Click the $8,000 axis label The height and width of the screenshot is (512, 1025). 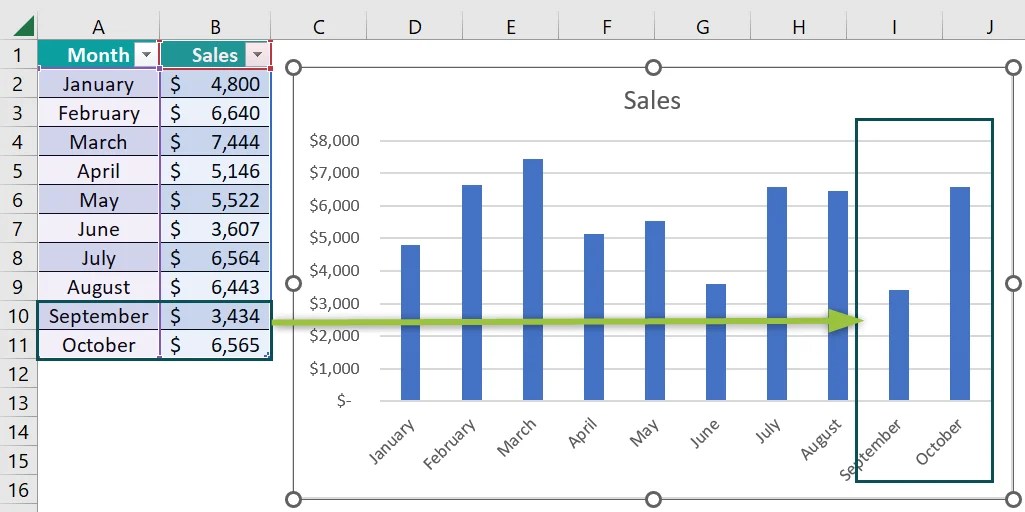click(x=335, y=141)
